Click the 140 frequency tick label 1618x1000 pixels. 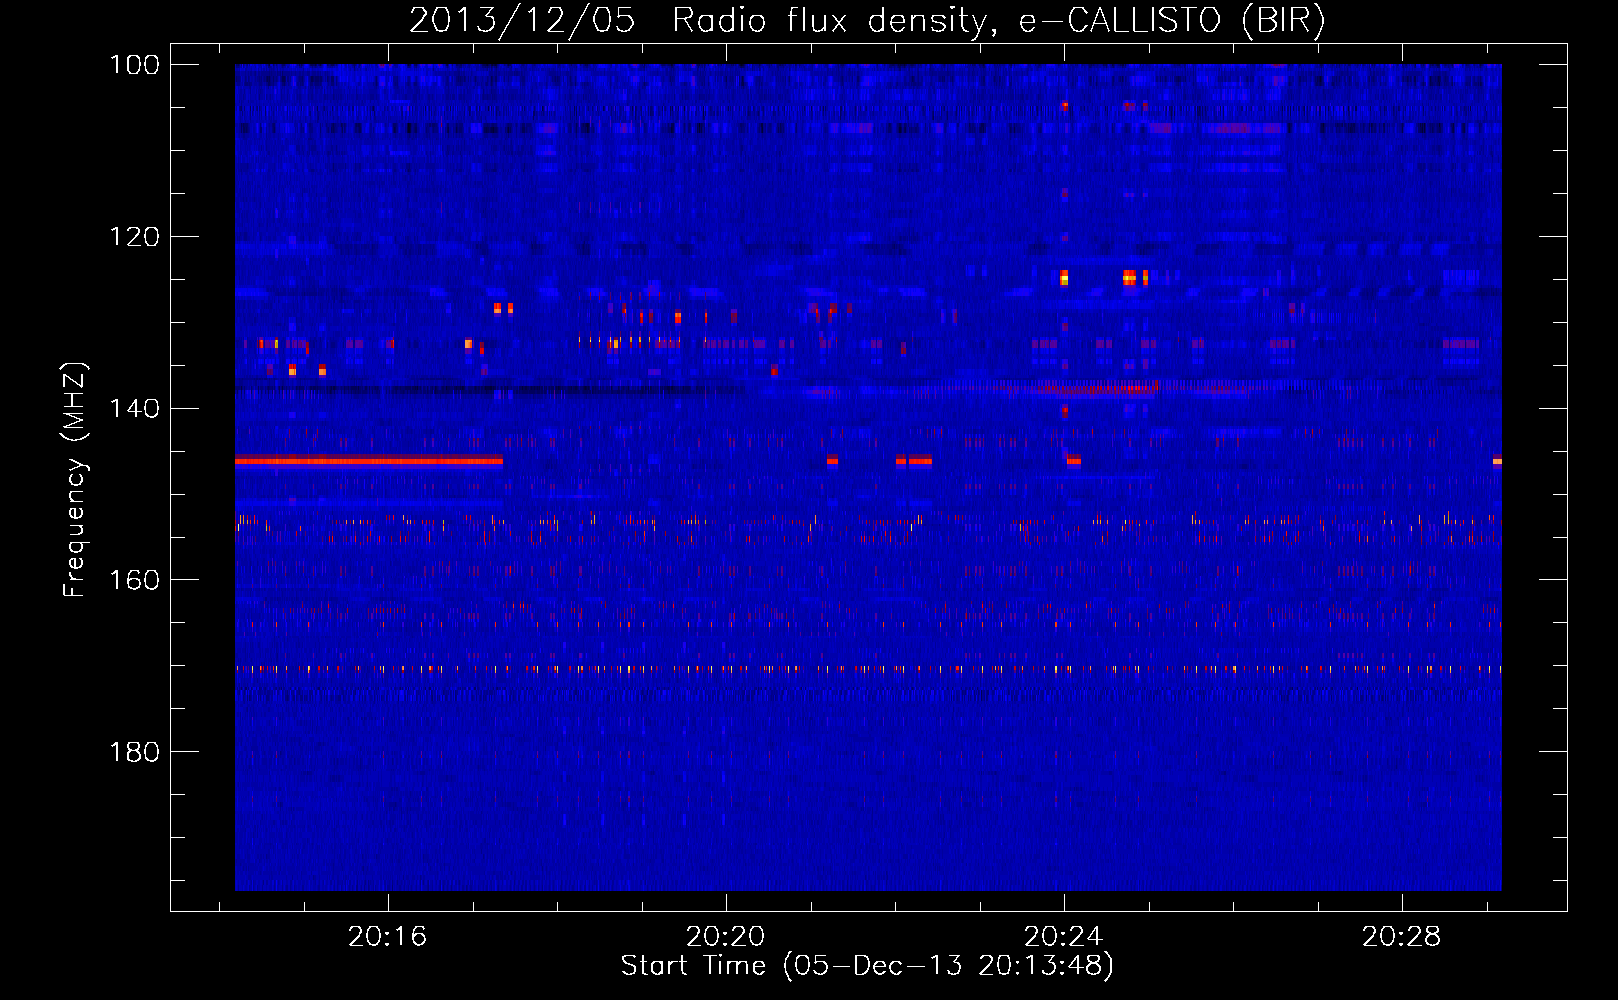(134, 408)
